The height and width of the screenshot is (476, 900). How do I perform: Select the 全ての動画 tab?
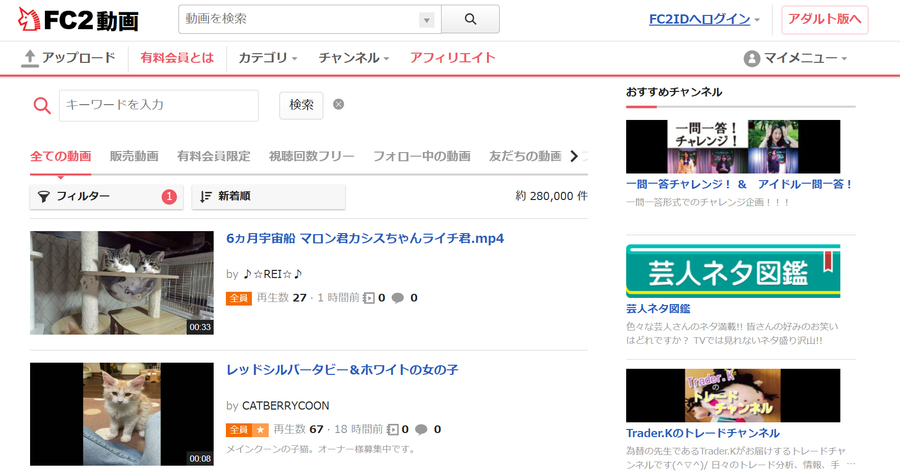[x=60, y=156]
